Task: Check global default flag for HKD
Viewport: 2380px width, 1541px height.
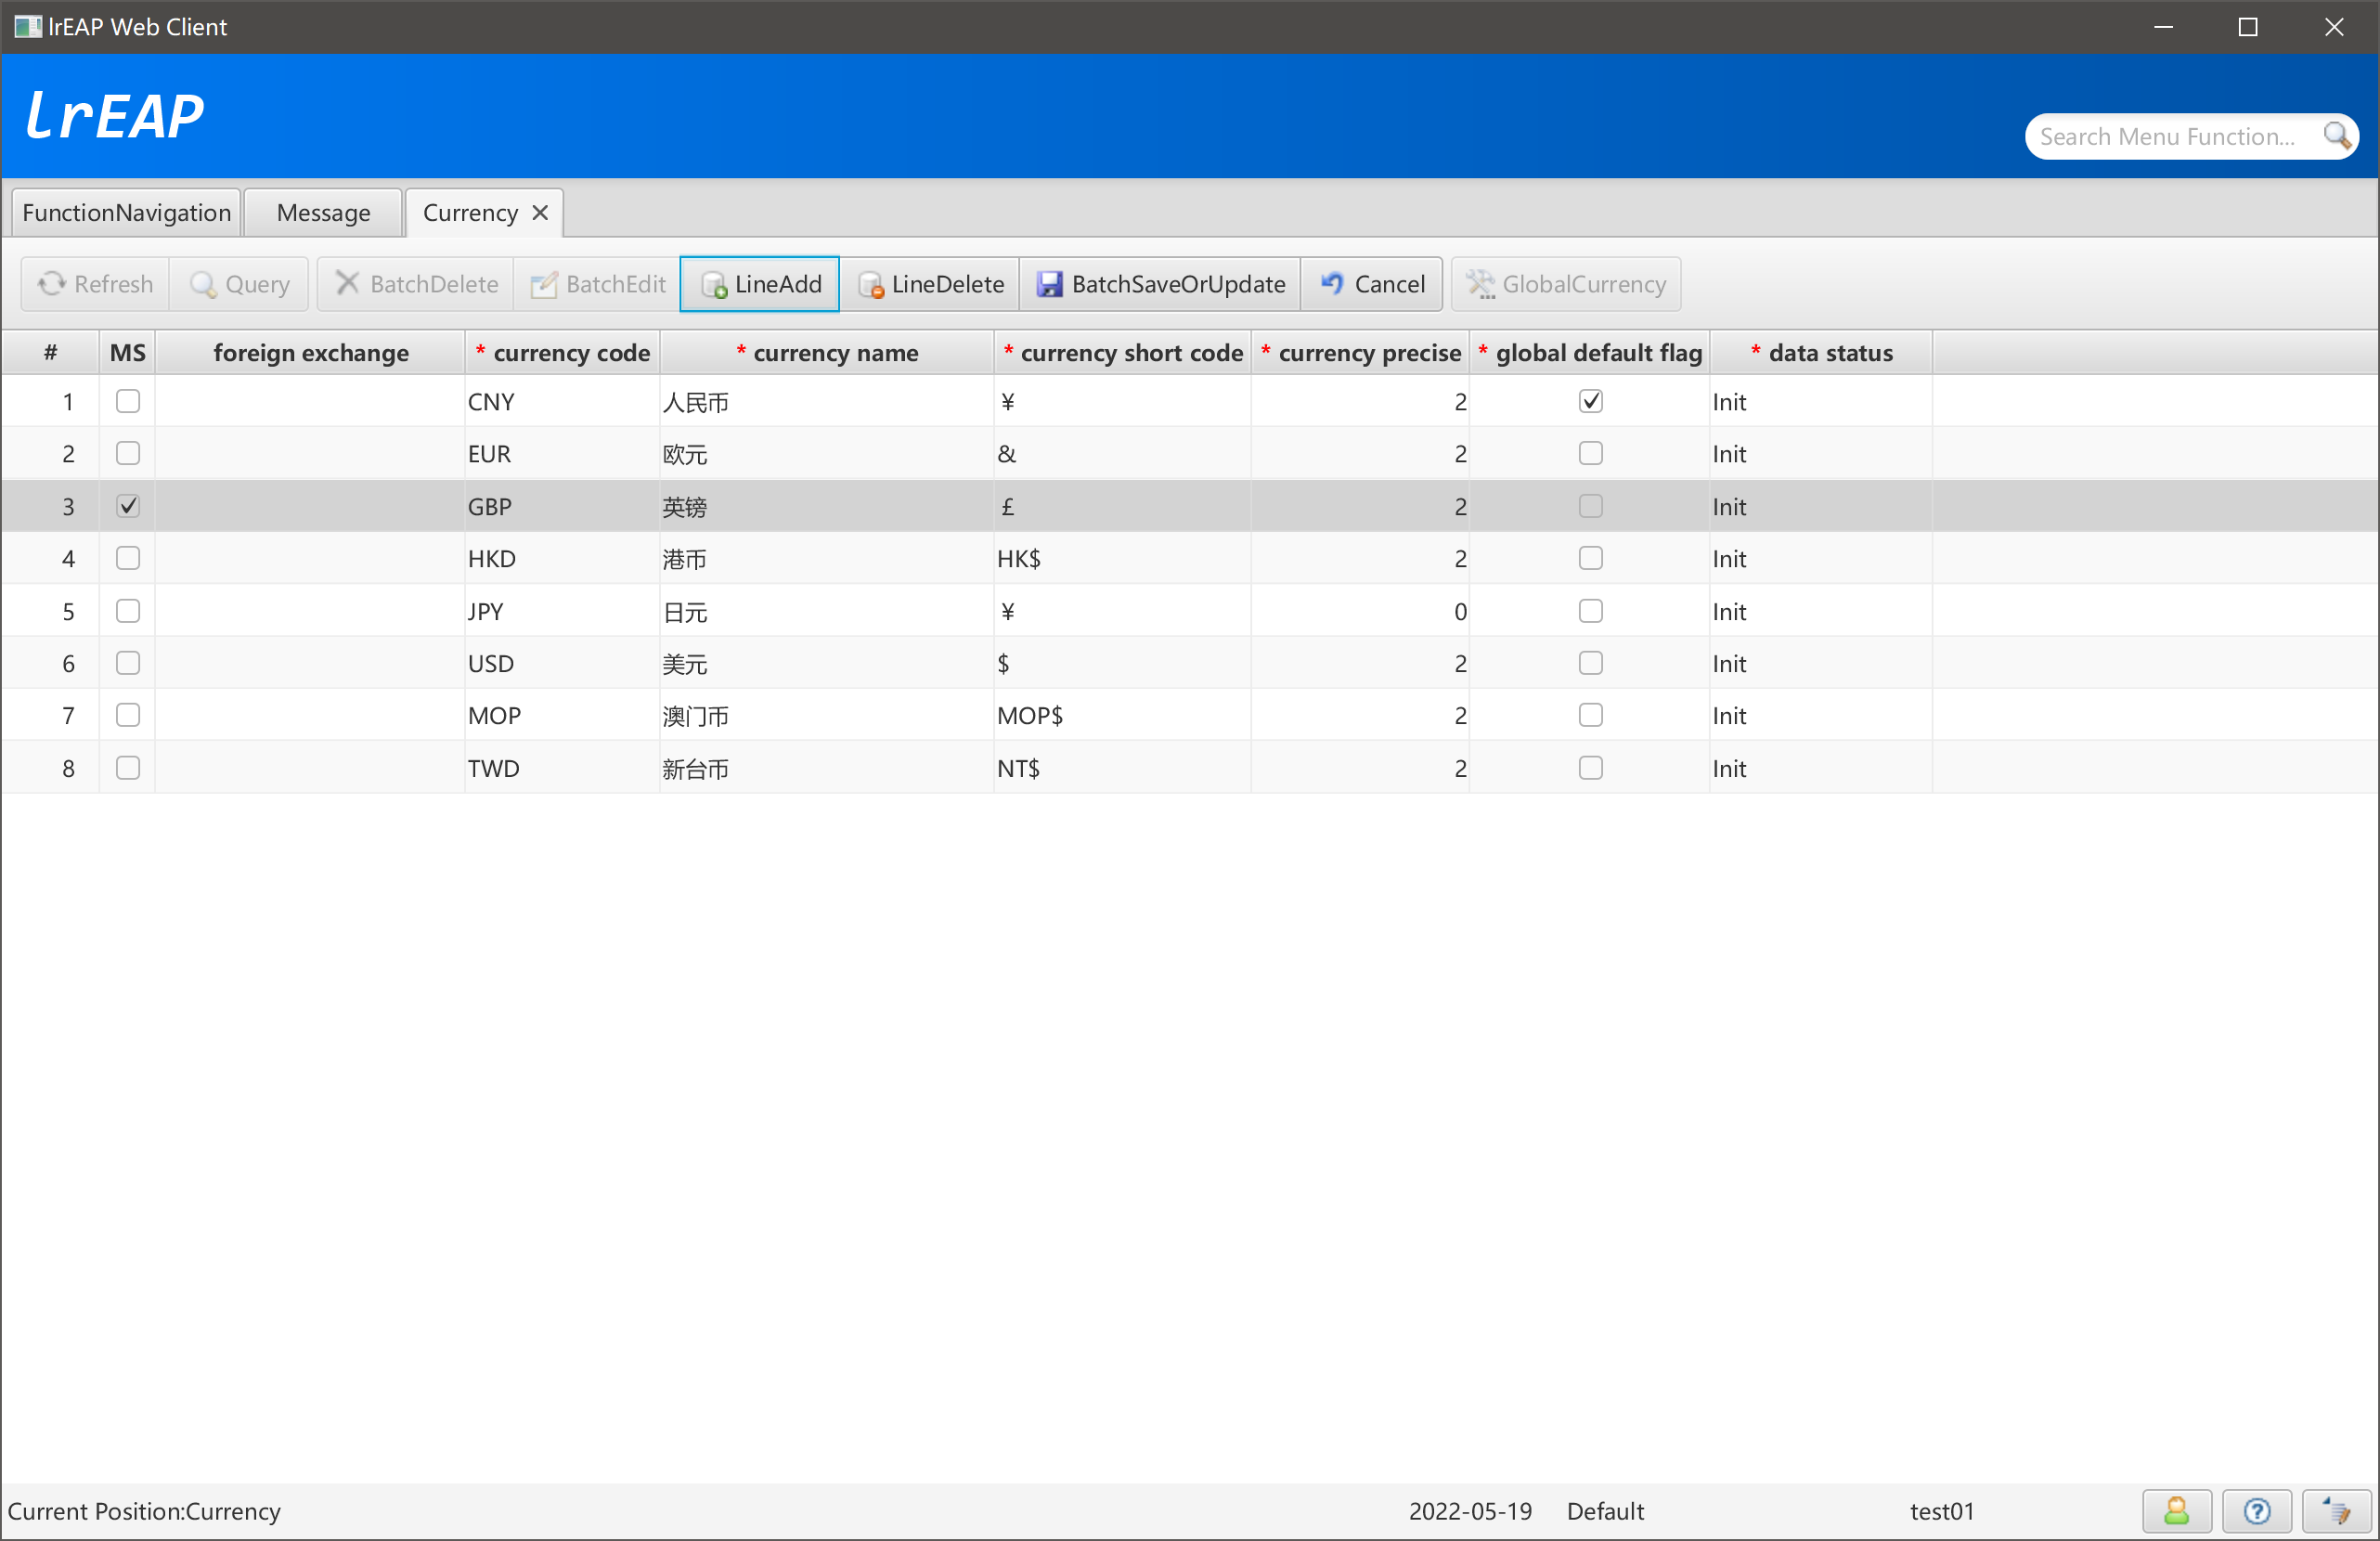Action: point(1590,558)
